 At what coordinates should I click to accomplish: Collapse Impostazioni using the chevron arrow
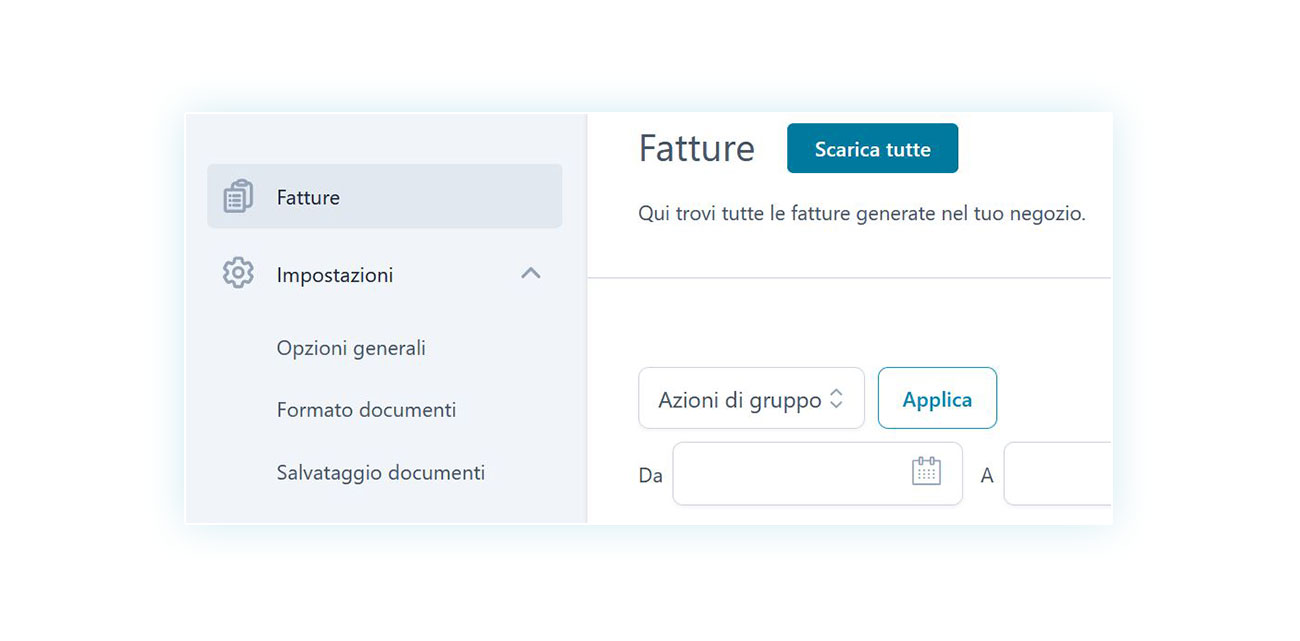tap(531, 273)
